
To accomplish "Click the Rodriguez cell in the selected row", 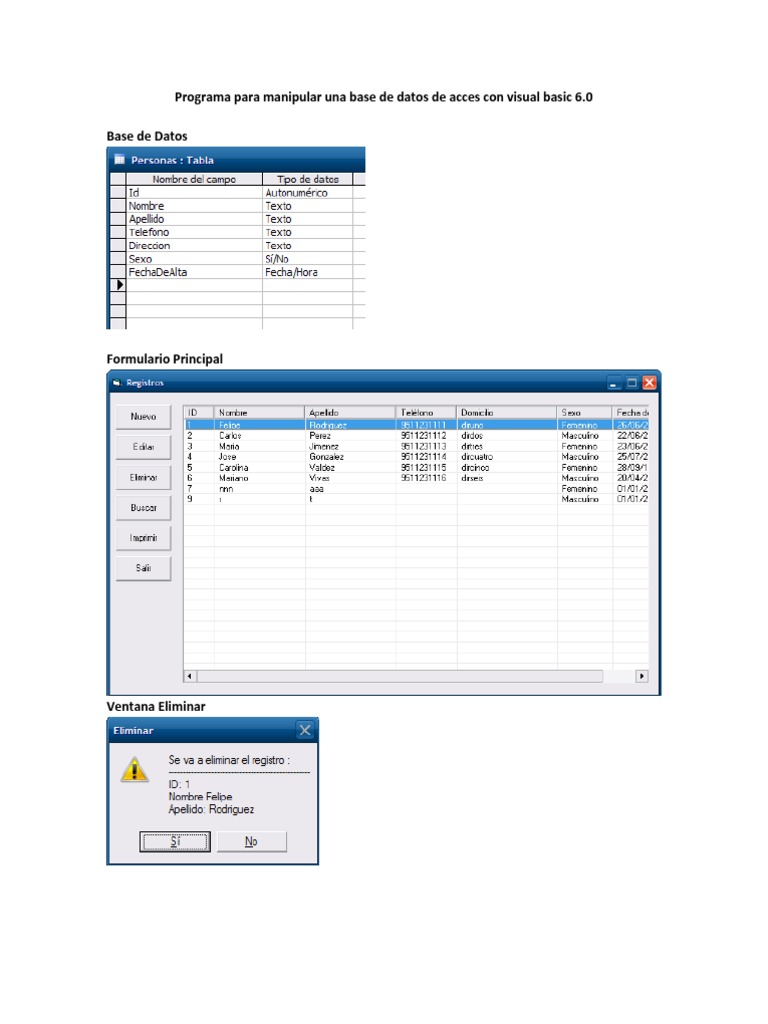I will (x=350, y=425).
